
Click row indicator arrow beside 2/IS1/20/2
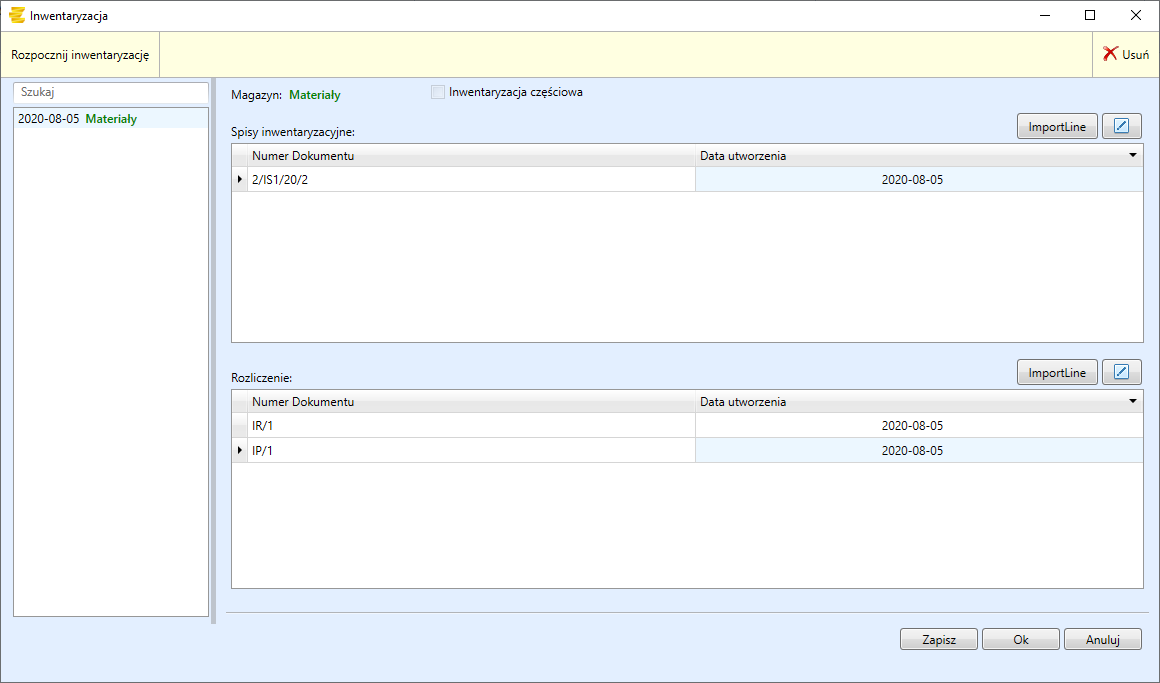pos(240,180)
